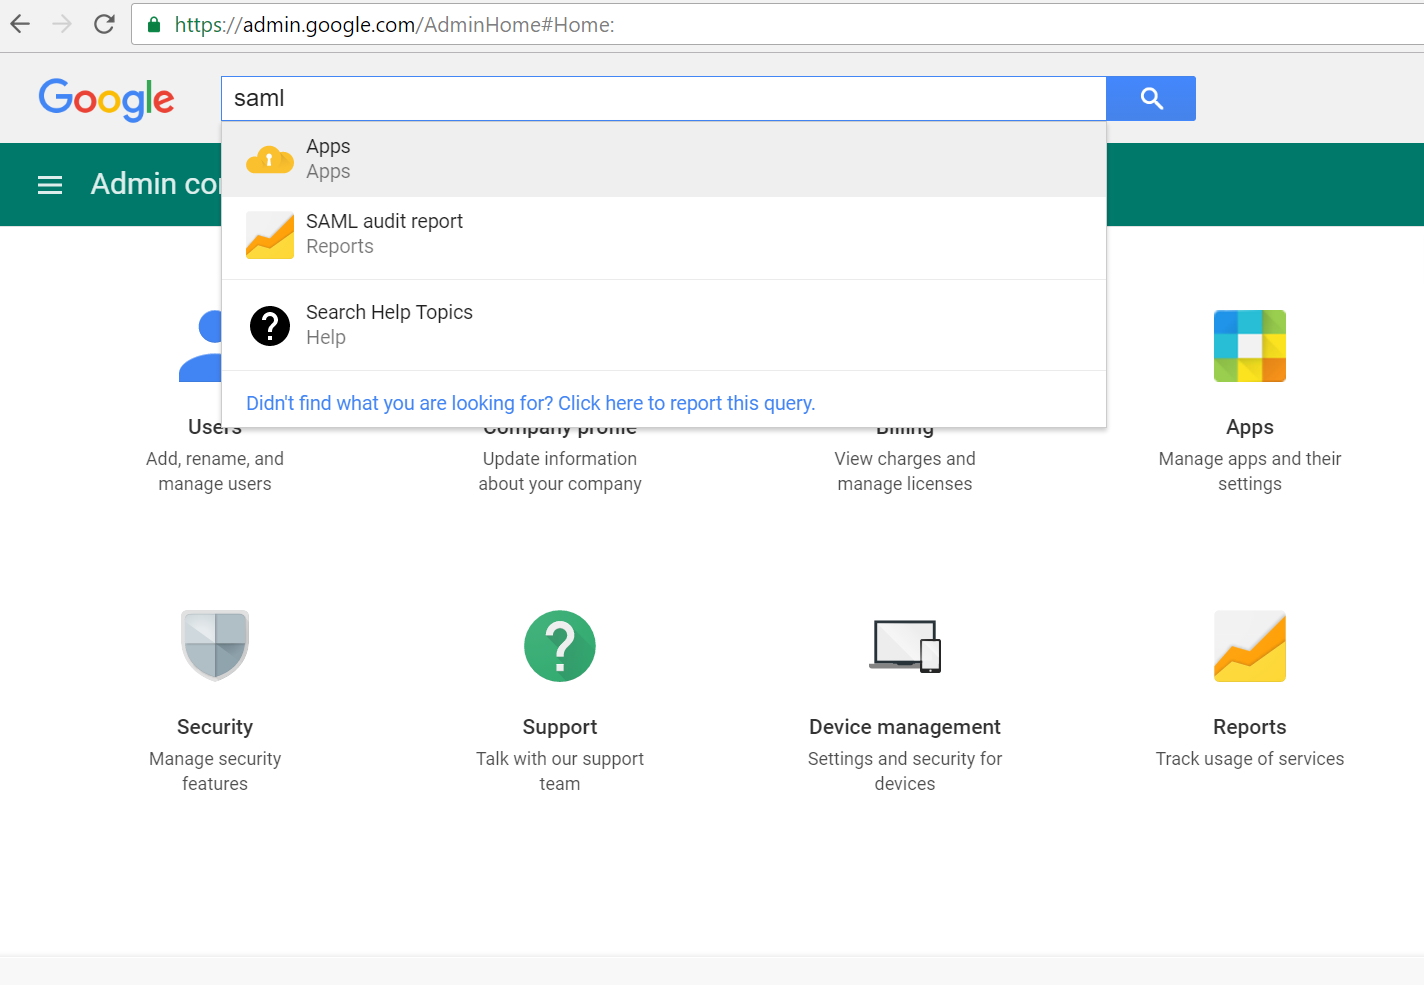Click the saml search input field

[663, 98]
